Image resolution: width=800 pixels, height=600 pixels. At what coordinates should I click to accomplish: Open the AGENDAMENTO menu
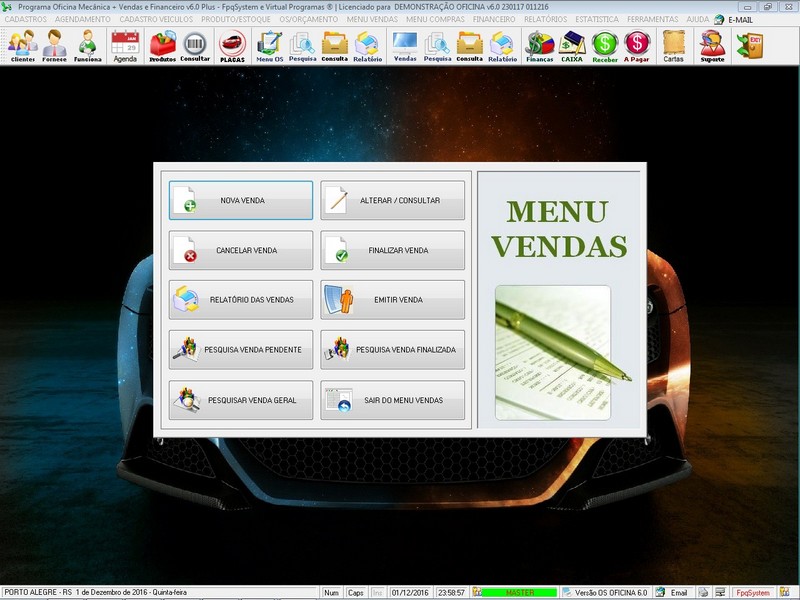[x=83, y=19]
